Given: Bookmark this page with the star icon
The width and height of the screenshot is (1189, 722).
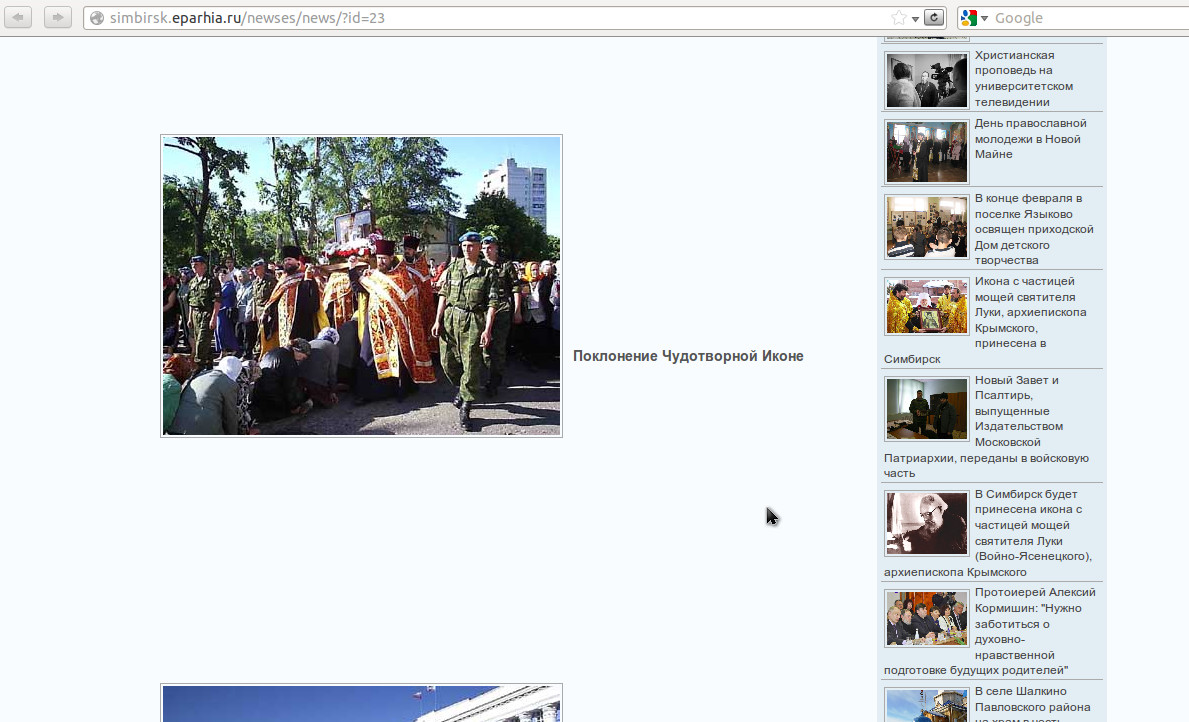Looking at the screenshot, I should (x=899, y=18).
